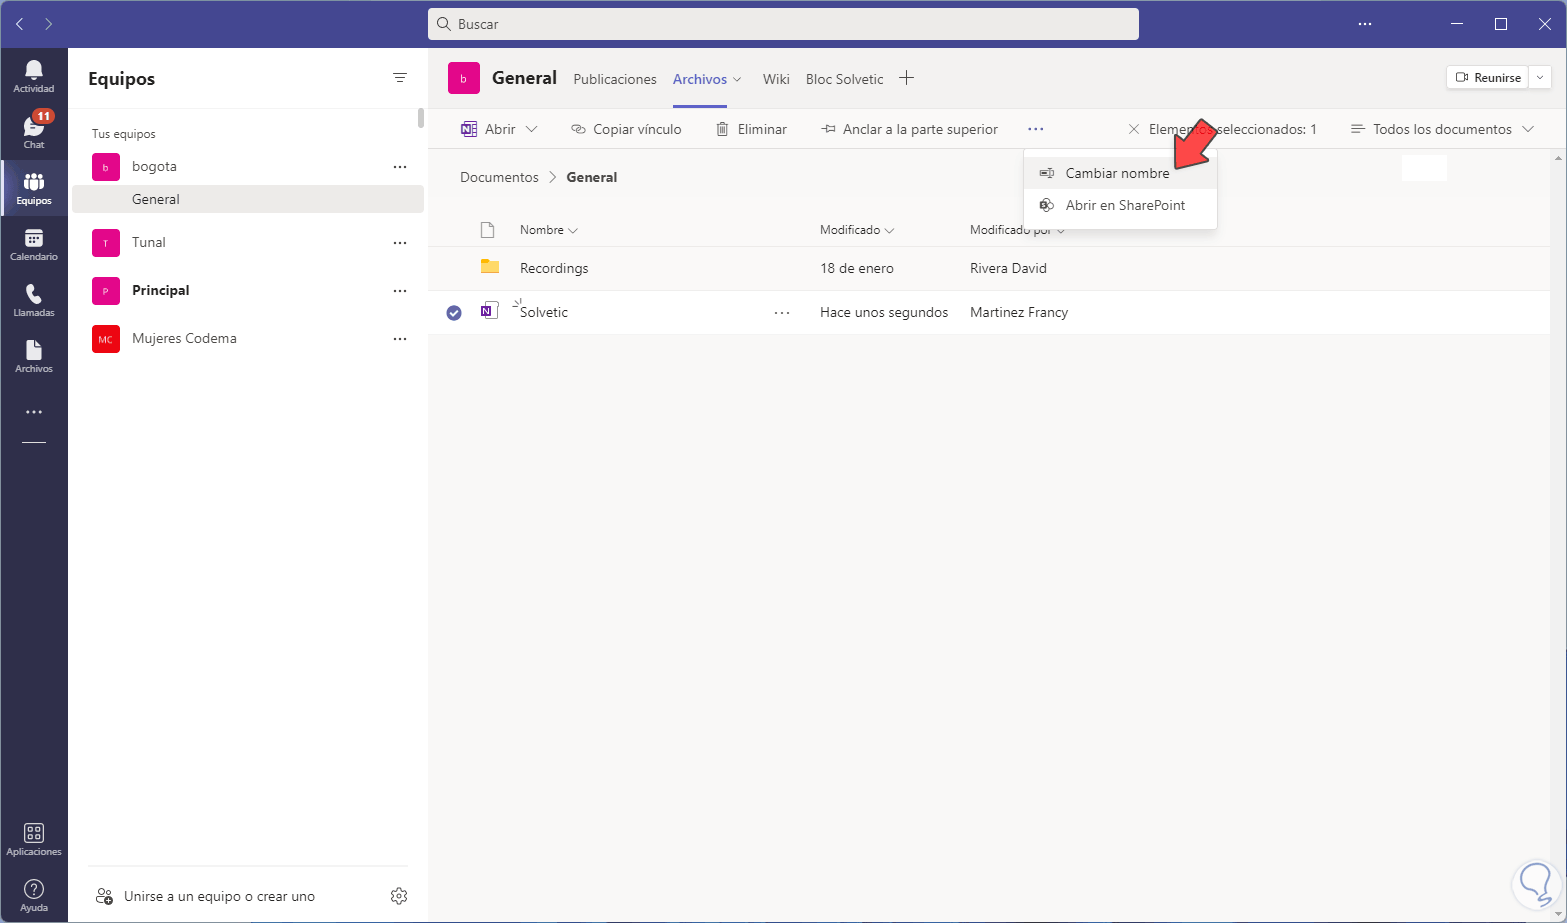Open manage teams gear icon

coord(399,896)
